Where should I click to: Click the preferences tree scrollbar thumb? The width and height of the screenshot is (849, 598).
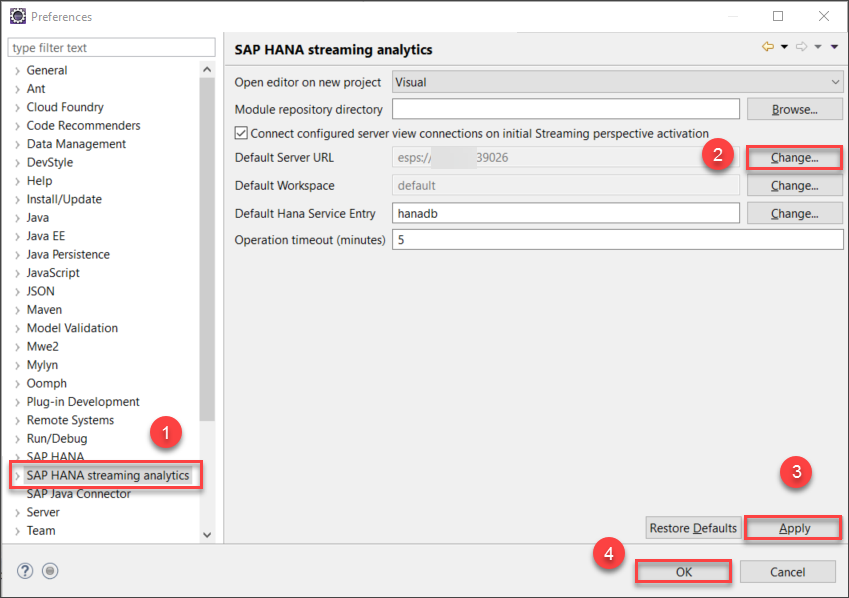pyautogui.click(x=207, y=249)
